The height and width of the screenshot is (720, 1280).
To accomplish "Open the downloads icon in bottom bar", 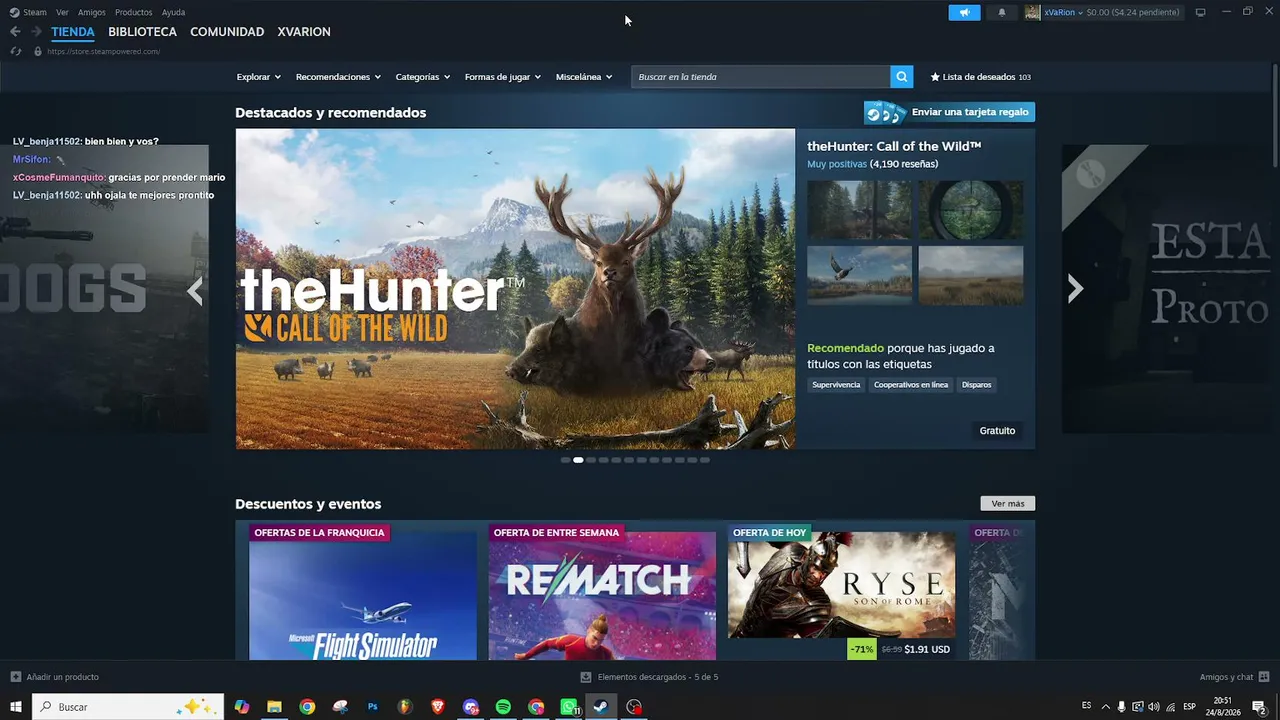I will point(586,677).
